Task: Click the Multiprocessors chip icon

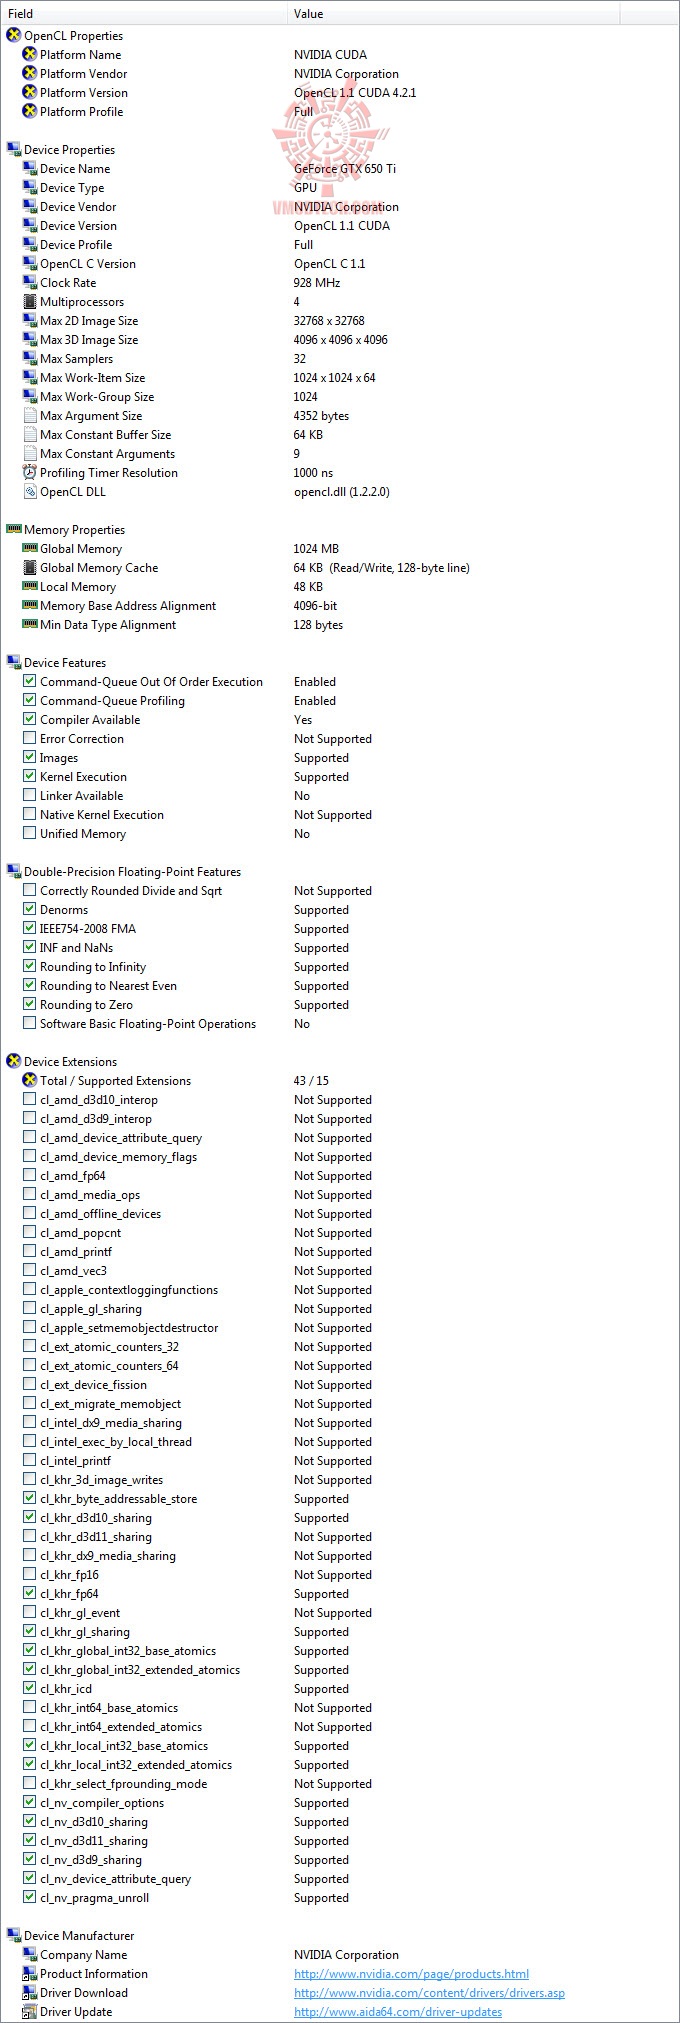Action: [29, 302]
